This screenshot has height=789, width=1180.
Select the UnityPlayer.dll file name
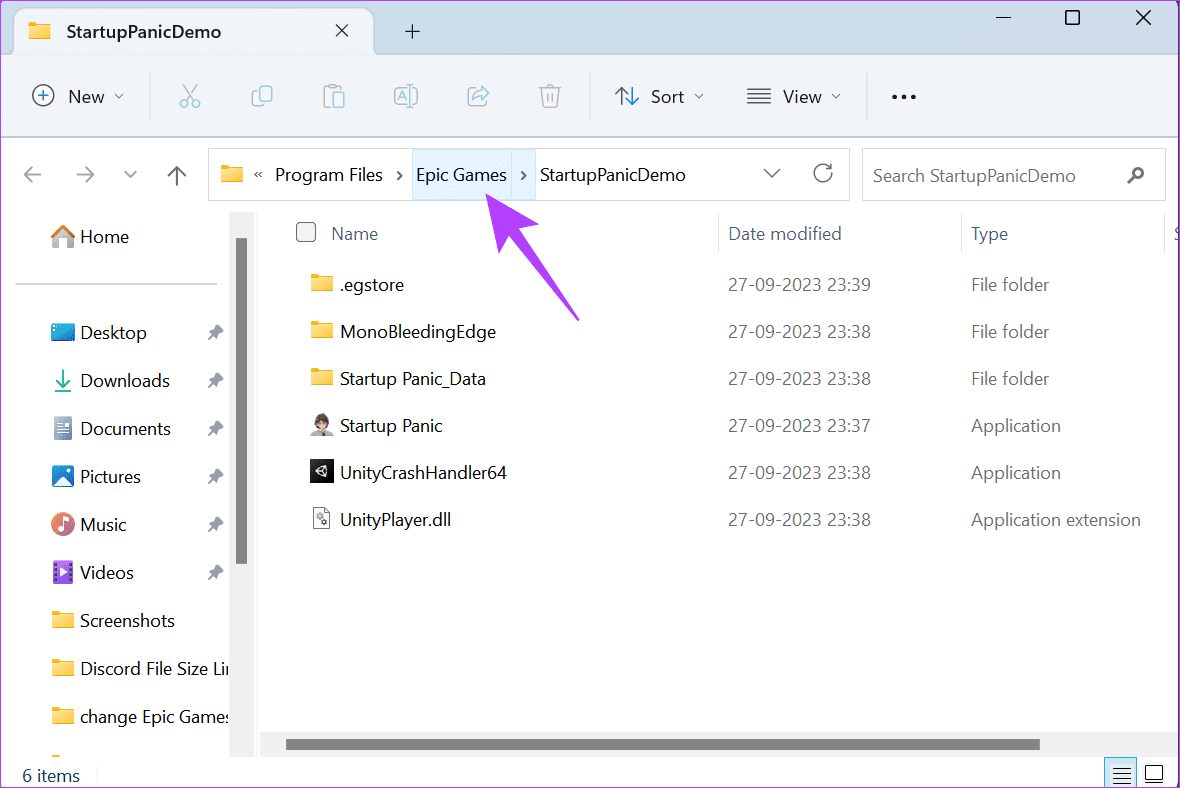coord(395,519)
